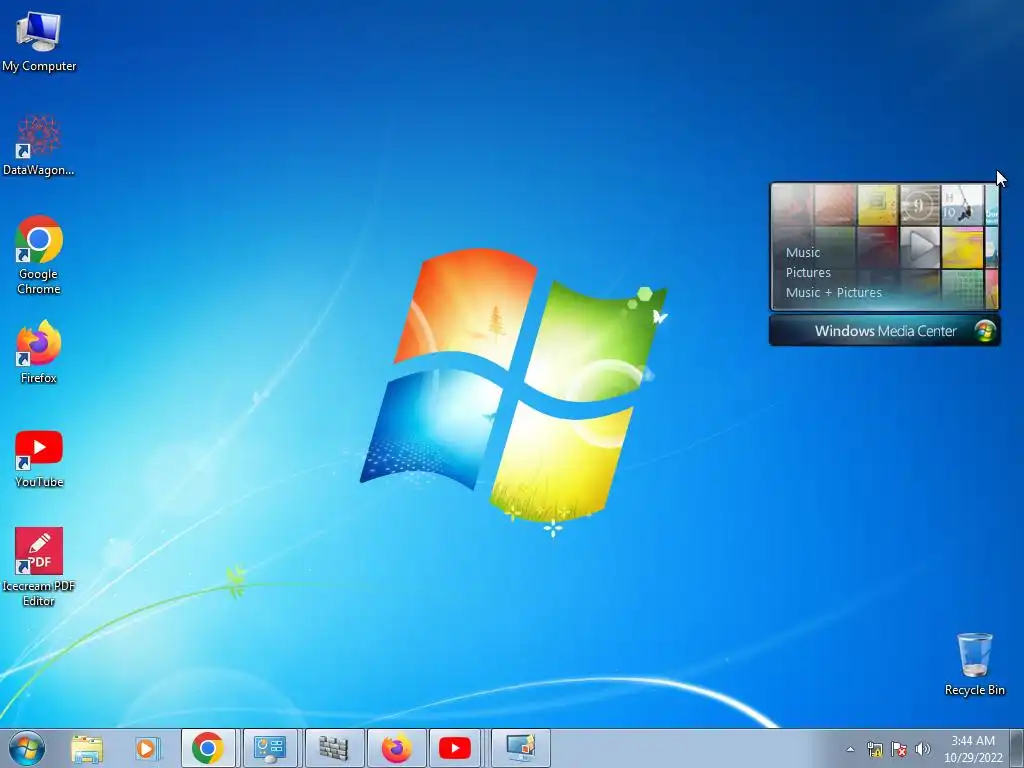Open the Windows Start menu orb
The image size is (1024, 768).
(x=27, y=748)
